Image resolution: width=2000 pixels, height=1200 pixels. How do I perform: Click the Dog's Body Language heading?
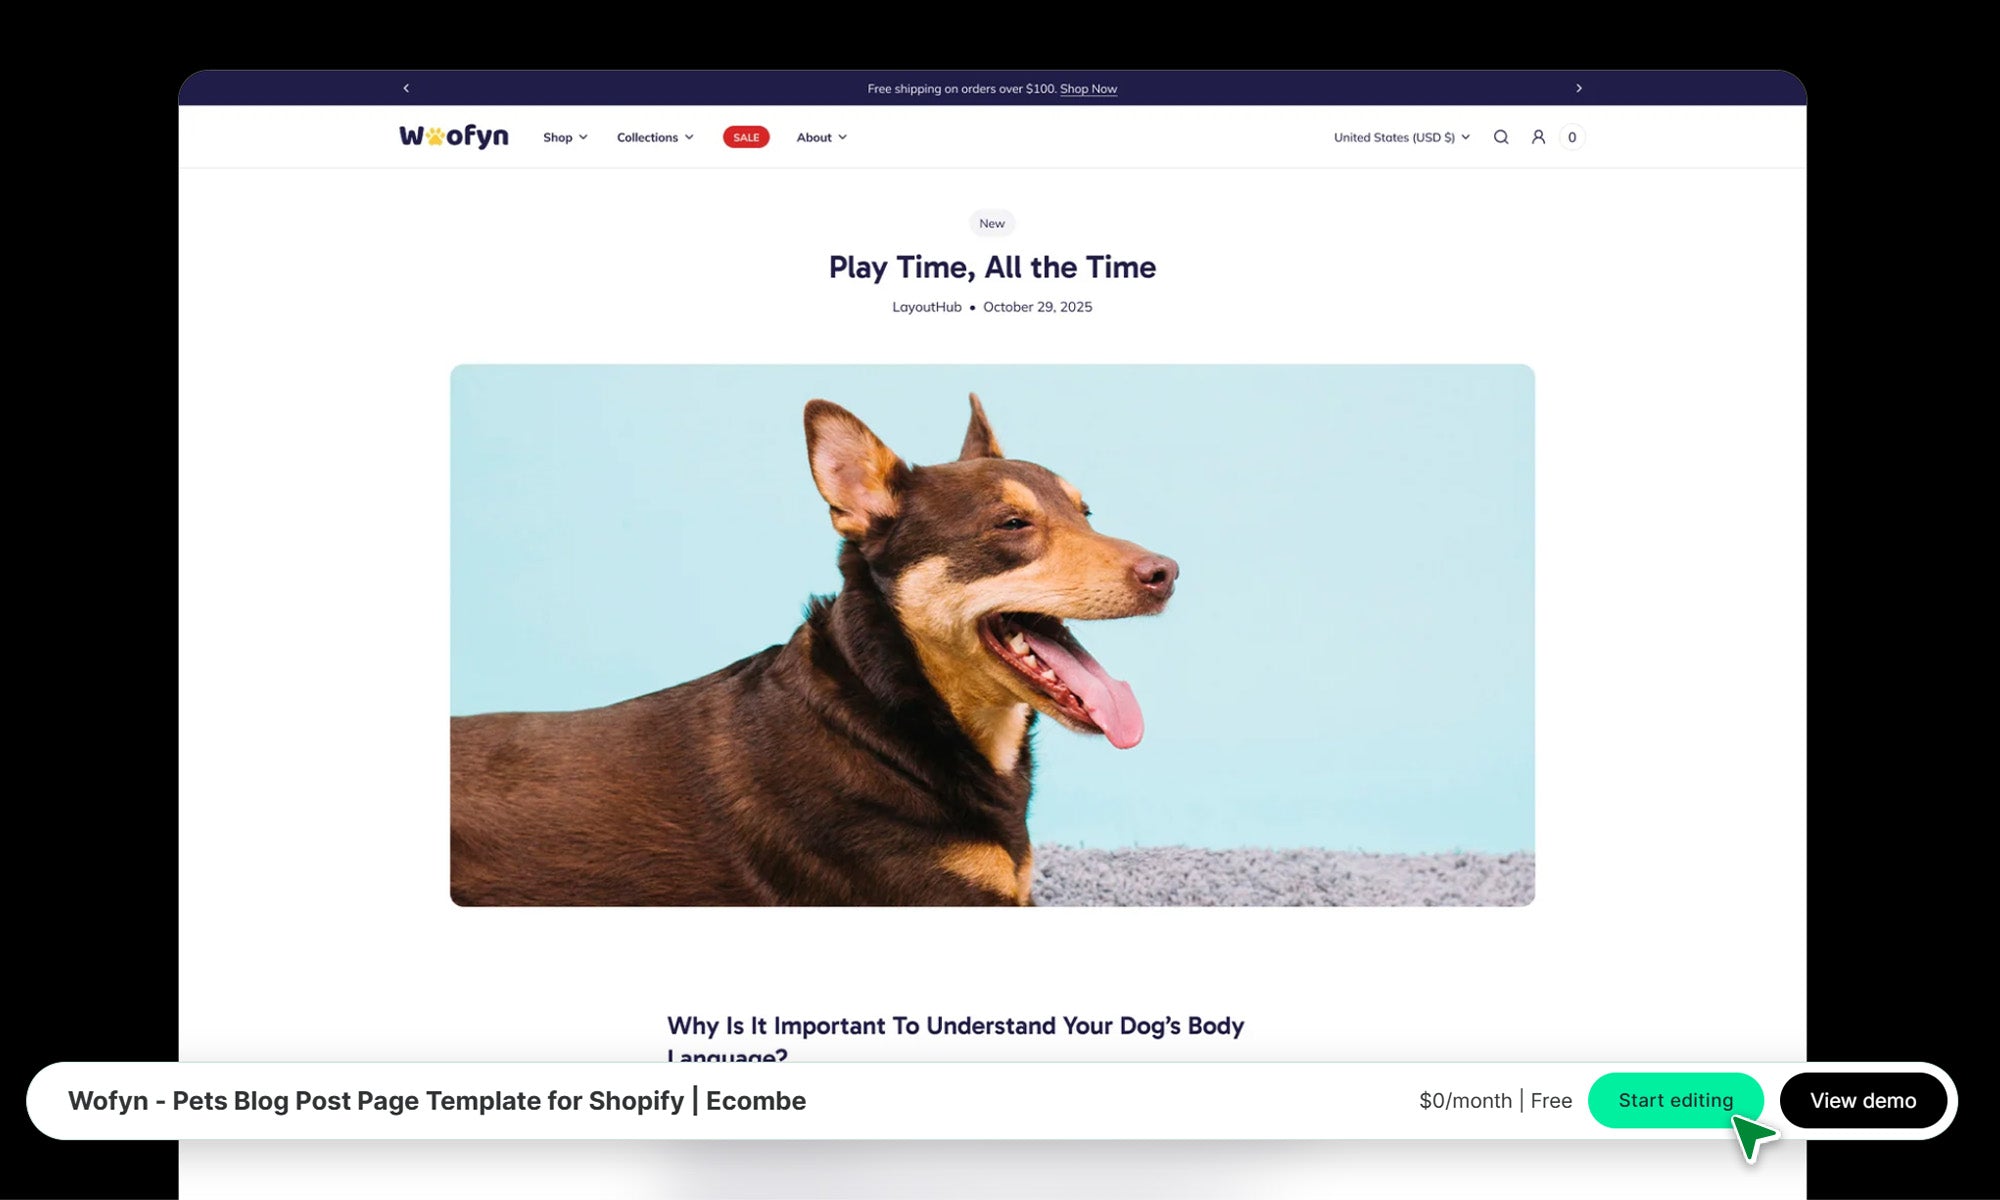955,1027
